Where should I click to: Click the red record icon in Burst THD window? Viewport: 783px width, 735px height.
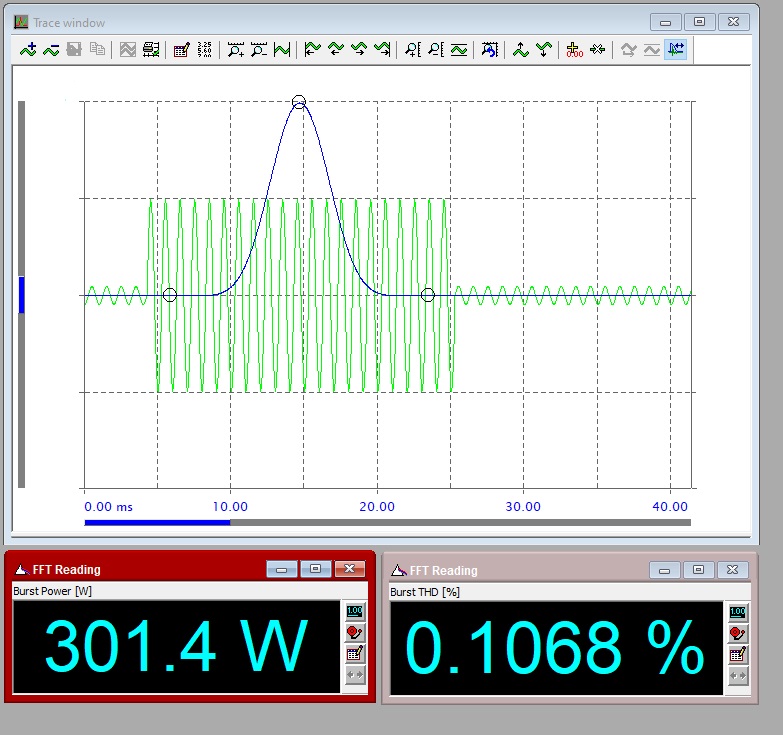(738, 633)
